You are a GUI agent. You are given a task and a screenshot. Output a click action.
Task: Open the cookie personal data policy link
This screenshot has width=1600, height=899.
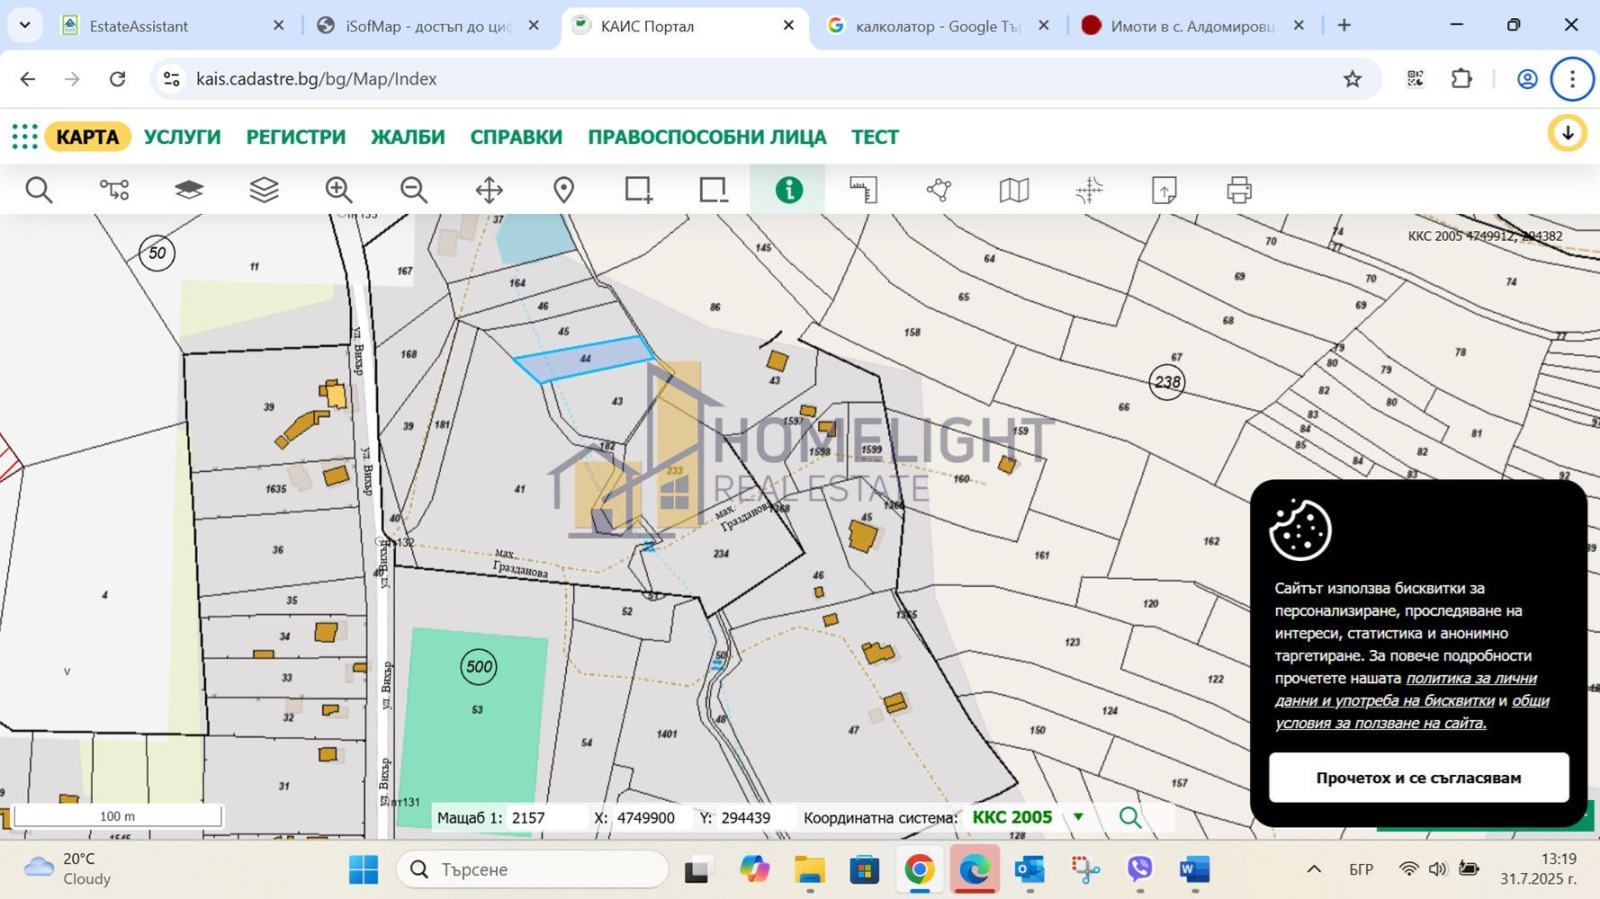click(x=1470, y=679)
